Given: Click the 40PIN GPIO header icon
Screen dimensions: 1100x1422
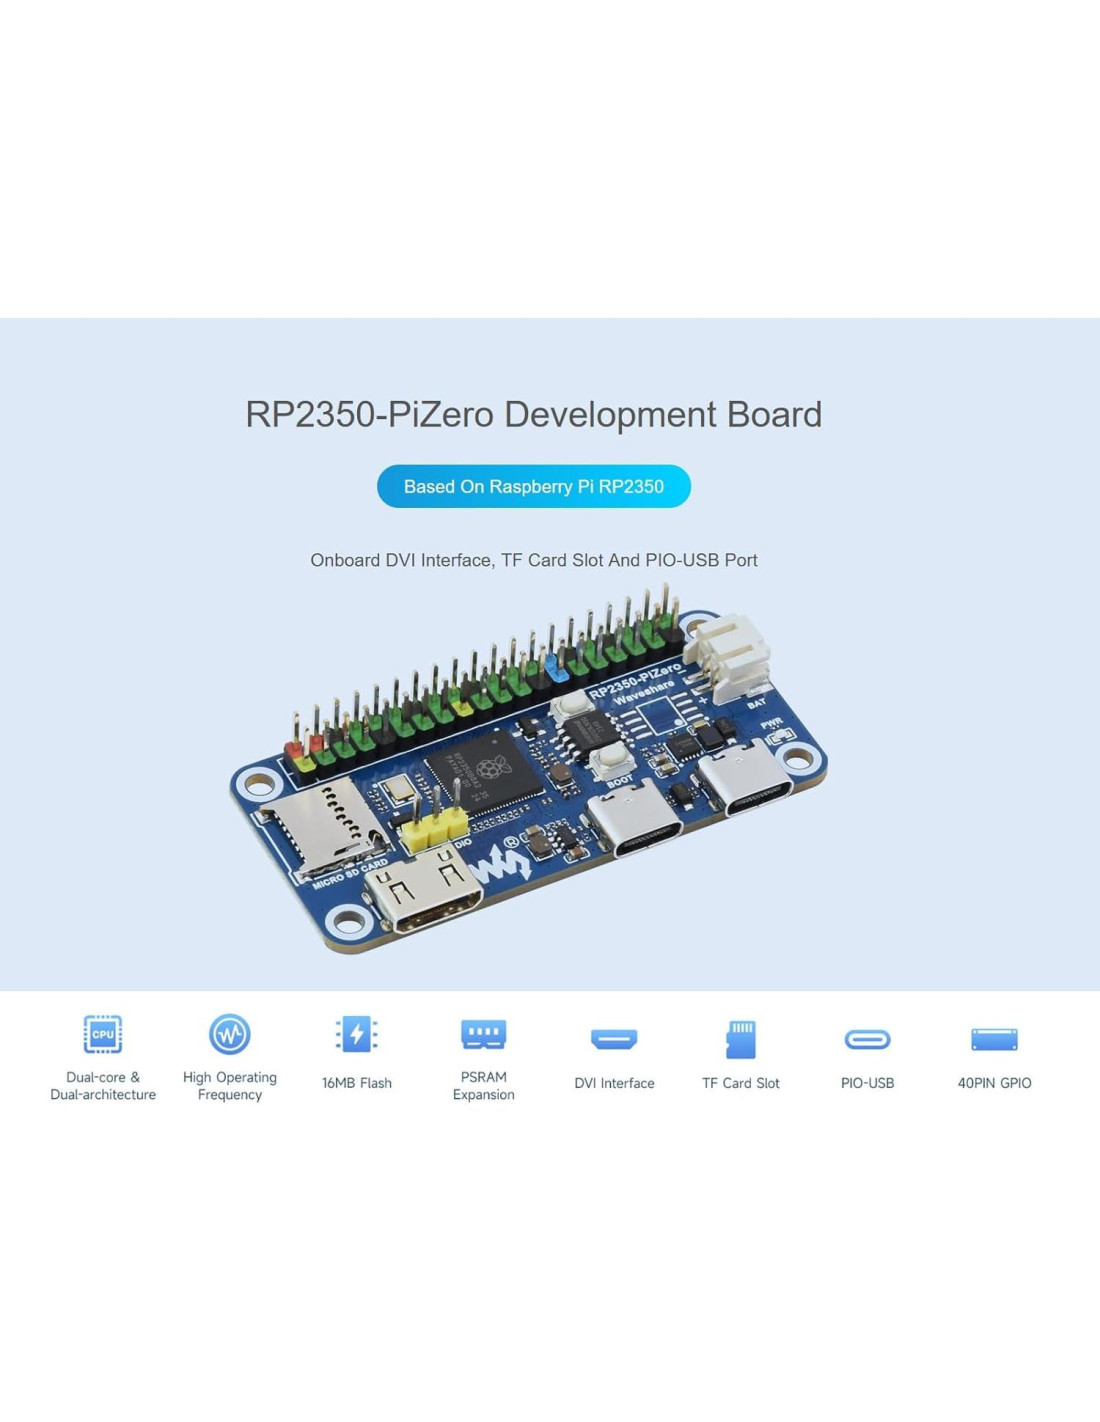Looking at the screenshot, I should tap(994, 1040).
